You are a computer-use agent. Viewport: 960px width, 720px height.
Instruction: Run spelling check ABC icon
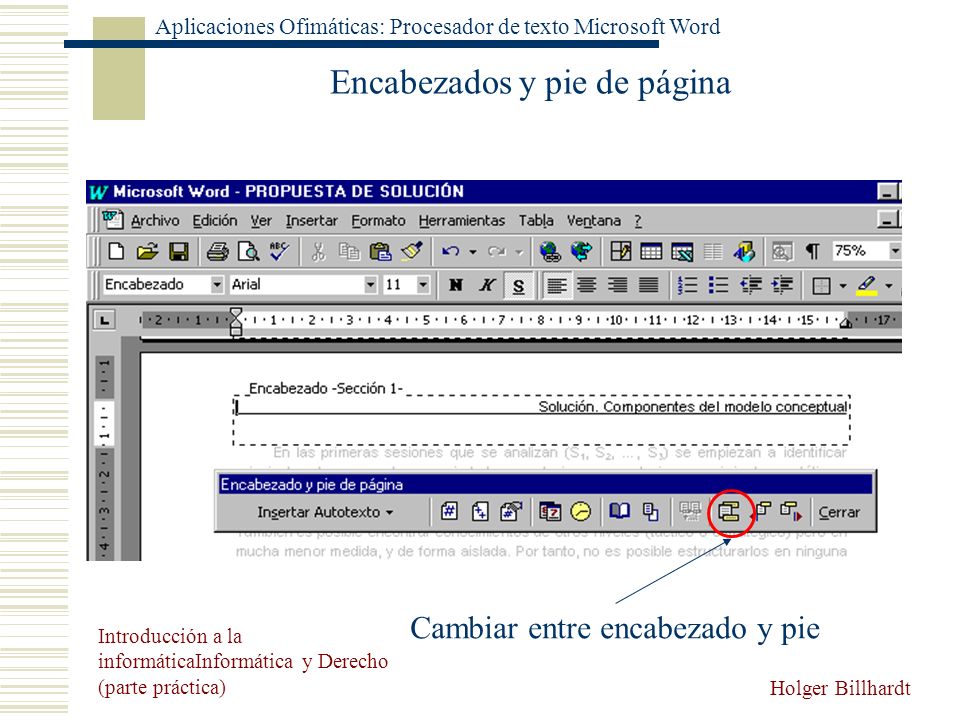coord(280,252)
